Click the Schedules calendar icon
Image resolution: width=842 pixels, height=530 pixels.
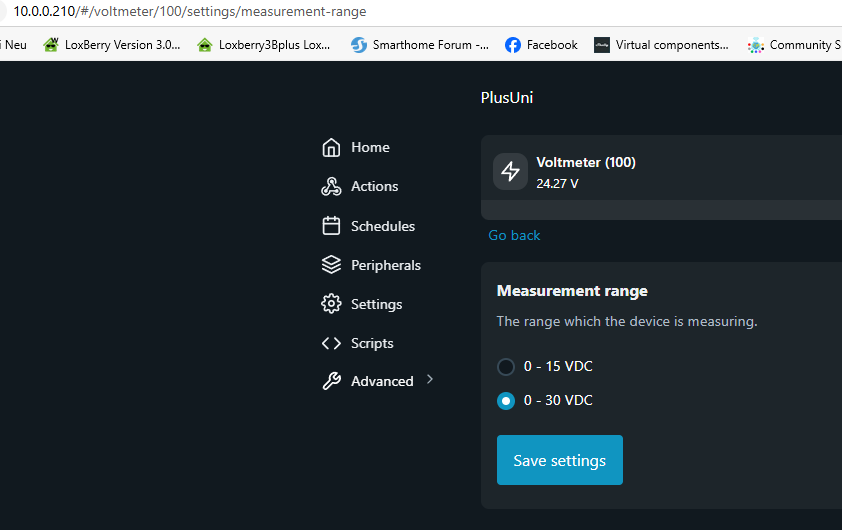point(331,226)
